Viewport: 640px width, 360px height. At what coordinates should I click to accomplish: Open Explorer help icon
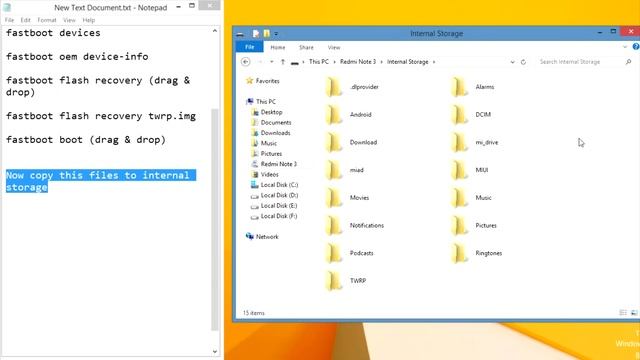point(636,47)
